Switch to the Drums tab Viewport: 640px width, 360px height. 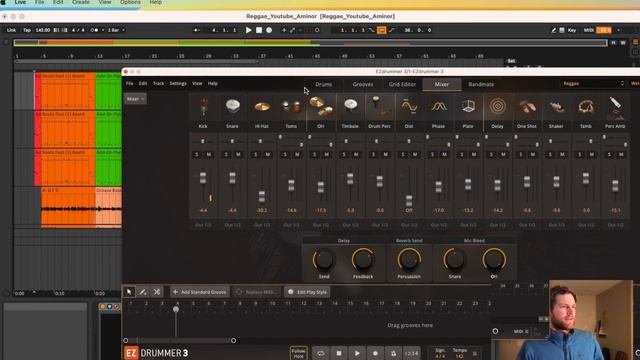(x=323, y=84)
